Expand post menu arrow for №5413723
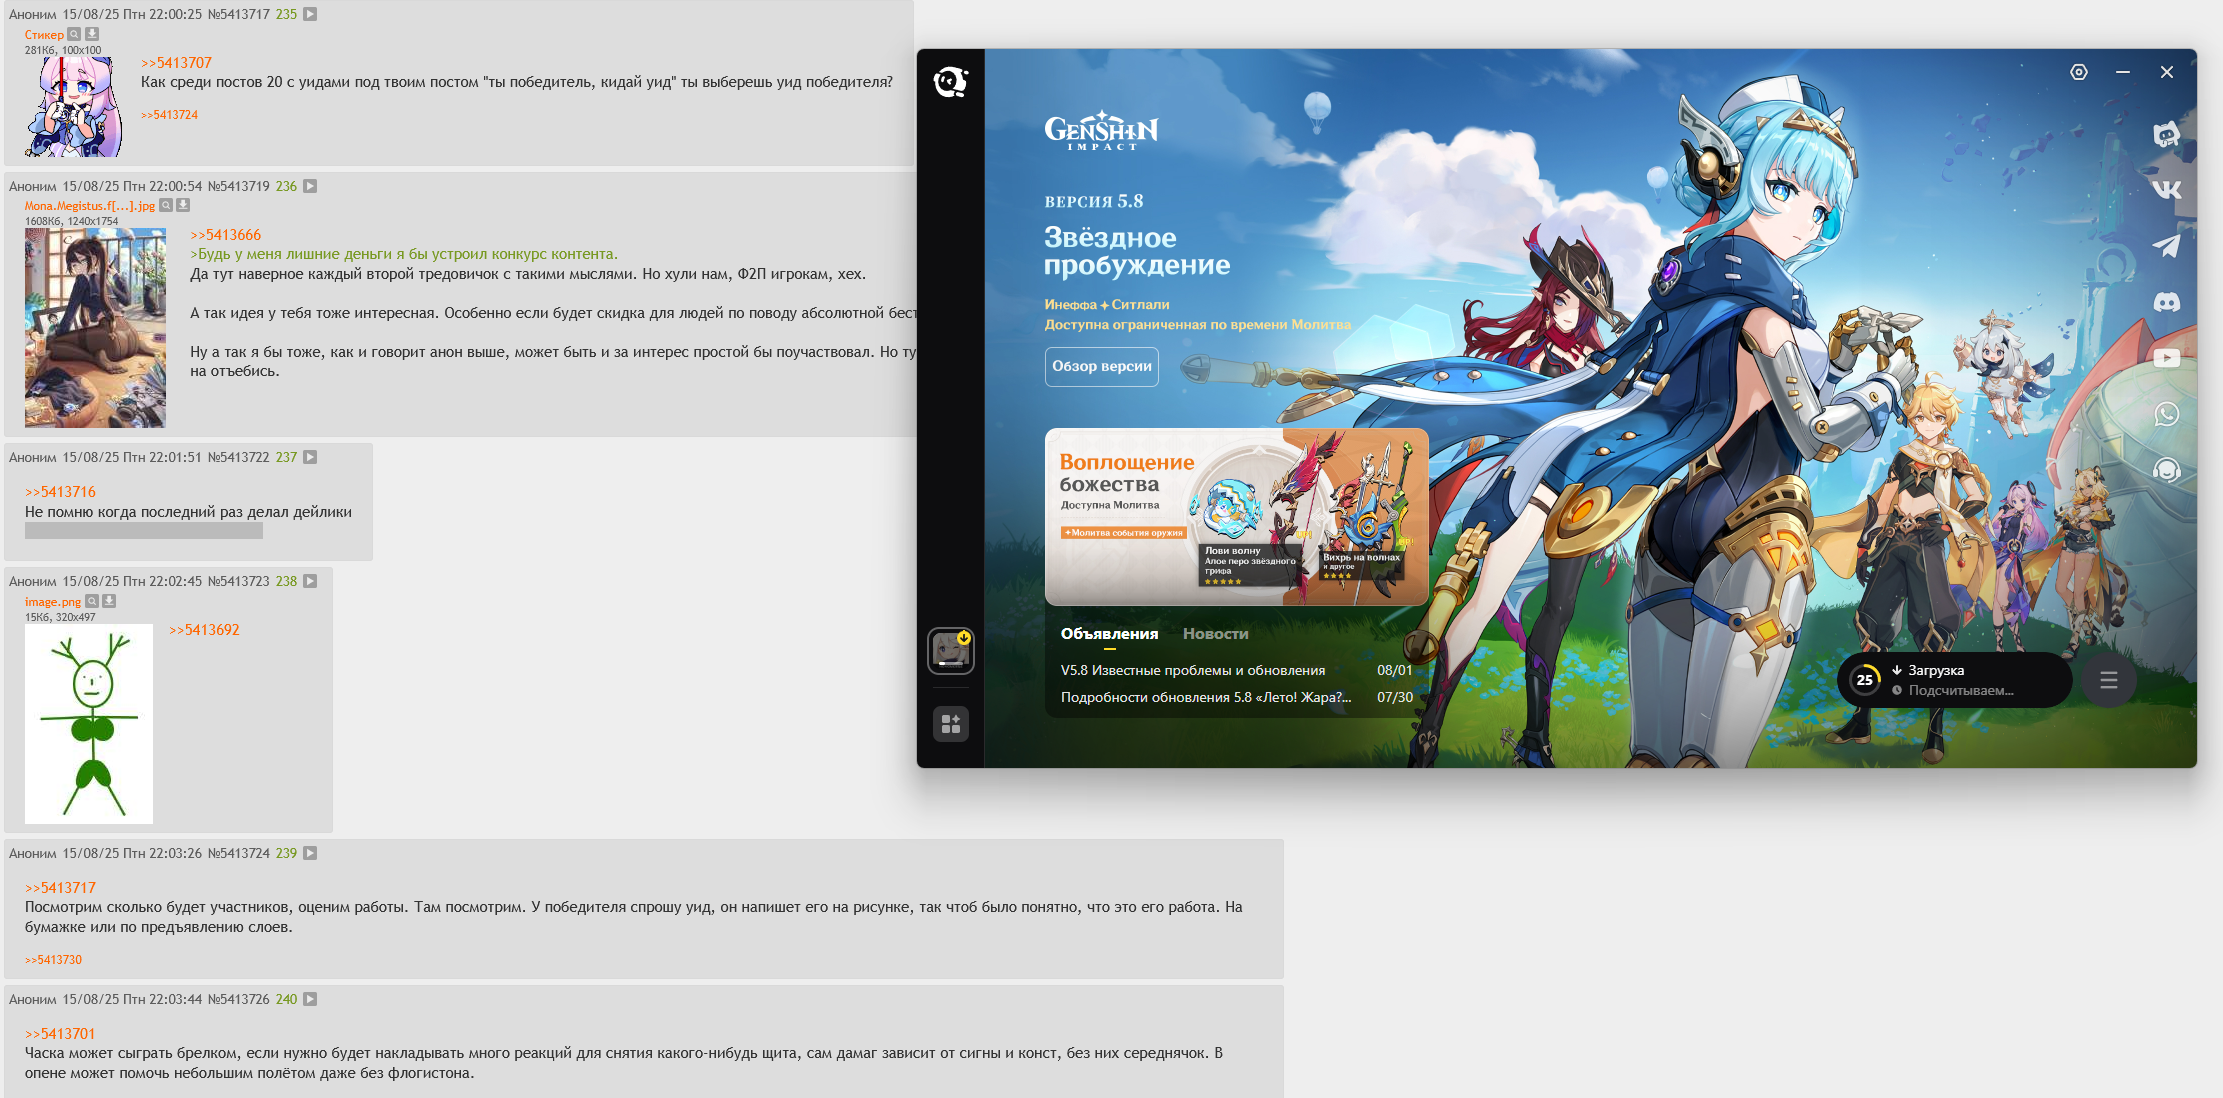Screen dimensions: 2223x1098 pos(310,581)
